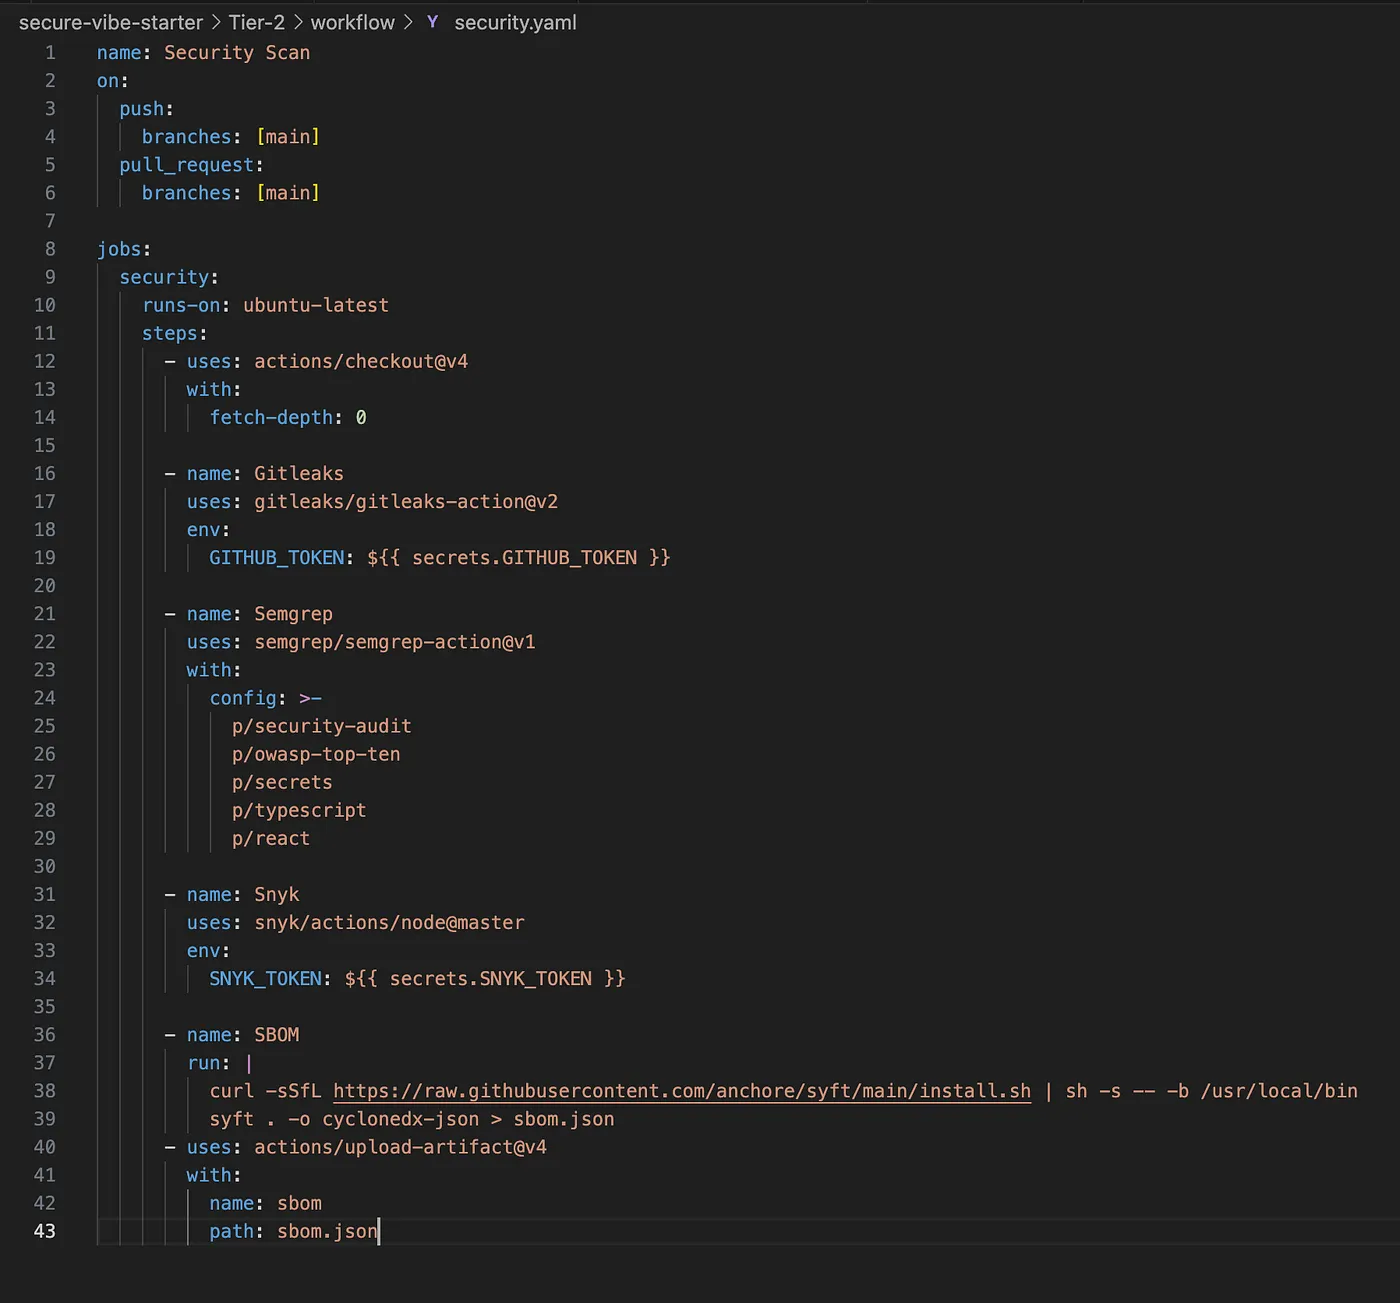
Task: Click the 'pull_request:' key
Action: point(191,164)
